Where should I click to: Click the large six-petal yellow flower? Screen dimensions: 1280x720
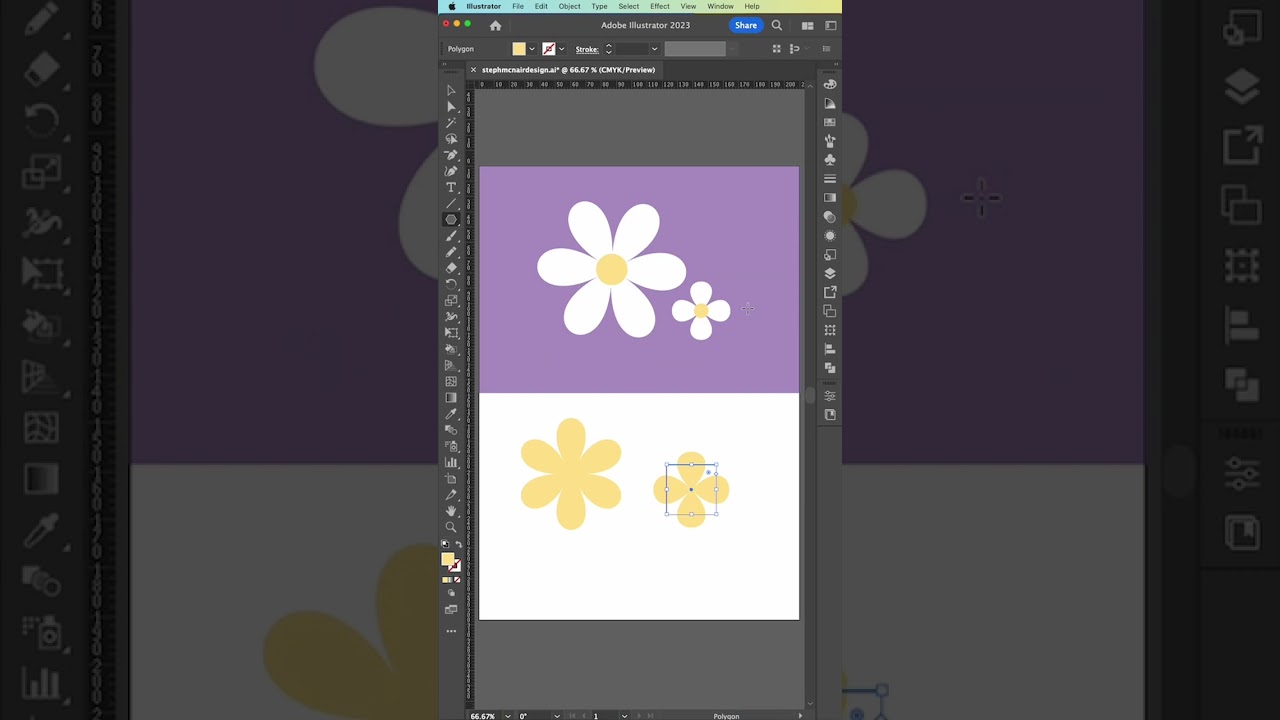571,473
